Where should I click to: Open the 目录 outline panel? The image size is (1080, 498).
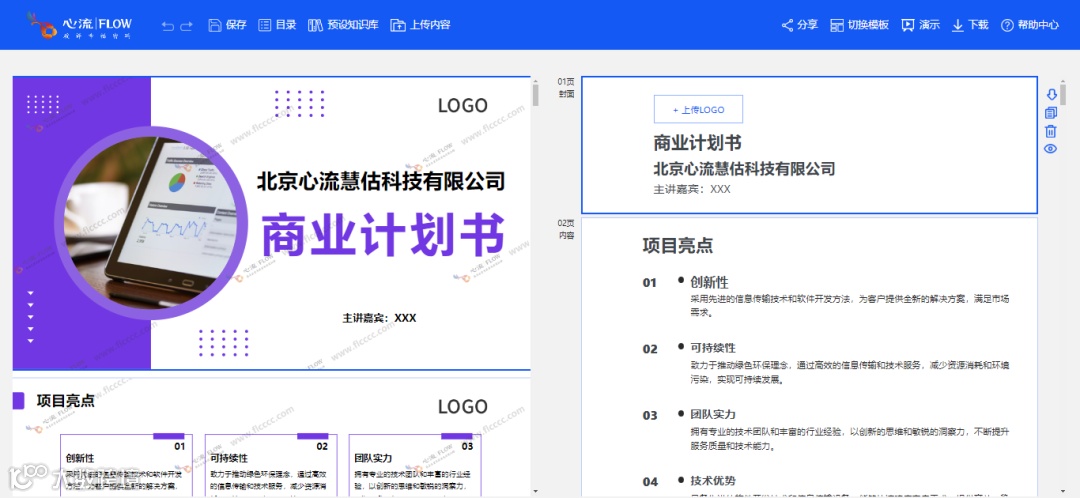pyautogui.click(x=277, y=25)
